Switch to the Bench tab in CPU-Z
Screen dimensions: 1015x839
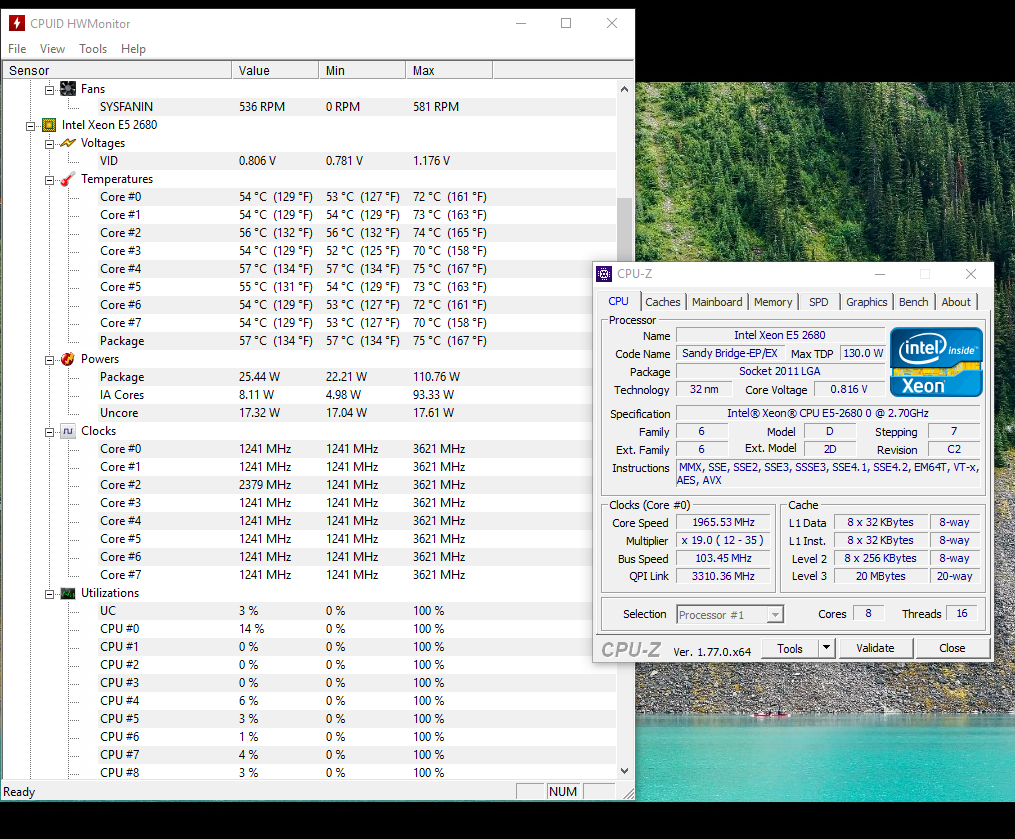coord(913,302)
